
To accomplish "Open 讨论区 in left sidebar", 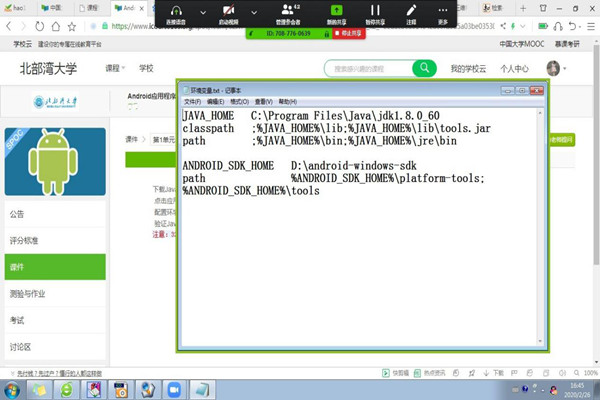I will click(20, 346).
